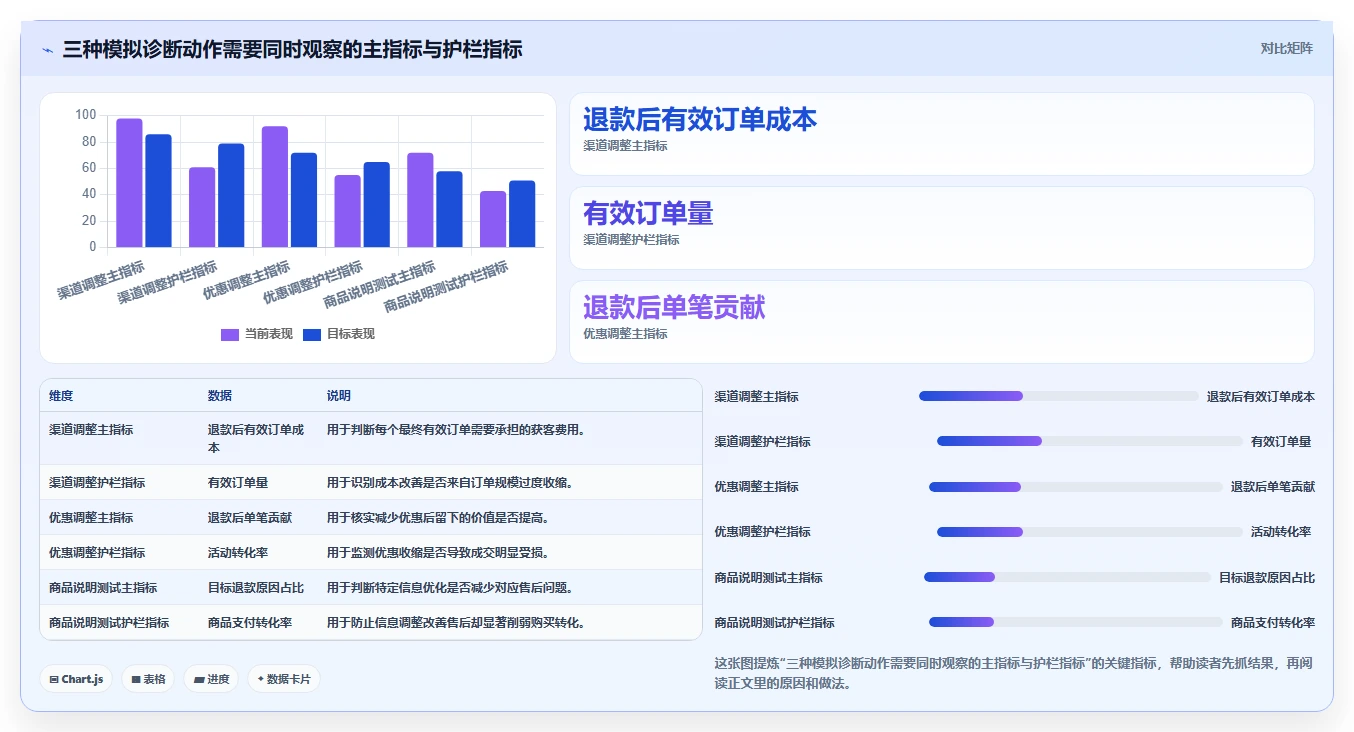Click the 数据卡片 tag chip
Viewport: 1354px width, 732px height.
(x=284, y=679)
